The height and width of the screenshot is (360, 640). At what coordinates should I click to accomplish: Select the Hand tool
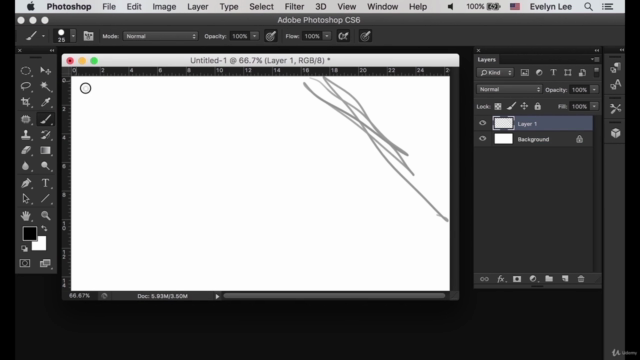(x=26, y=216)
